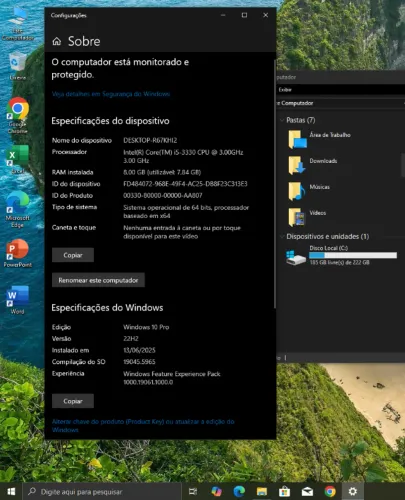Maximize the Configurações window

point(244,15)
